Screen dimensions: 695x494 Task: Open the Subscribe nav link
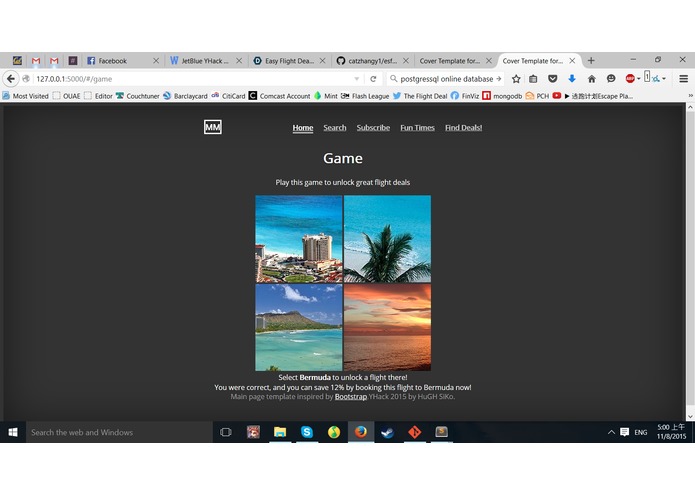coord(373,128)
